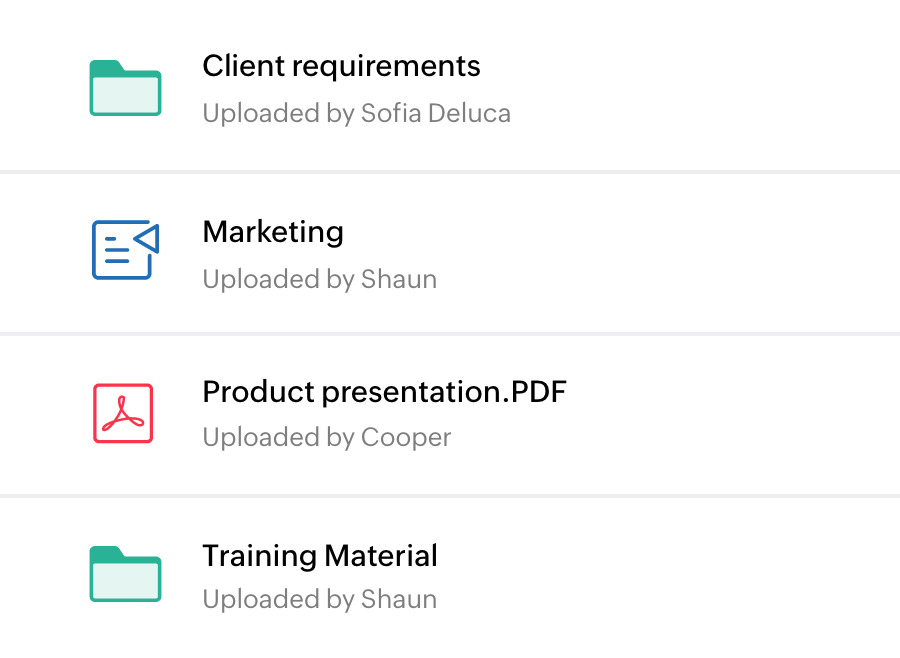Select the Client requirements row's empty right area
The image size is (900, 658).
720,88
